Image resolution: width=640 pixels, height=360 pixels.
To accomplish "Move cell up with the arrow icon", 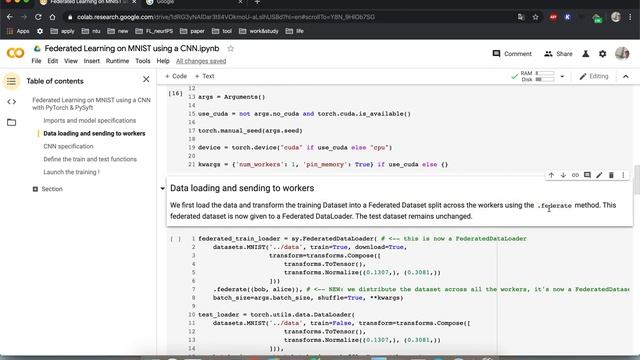I will tap(551, 175).
